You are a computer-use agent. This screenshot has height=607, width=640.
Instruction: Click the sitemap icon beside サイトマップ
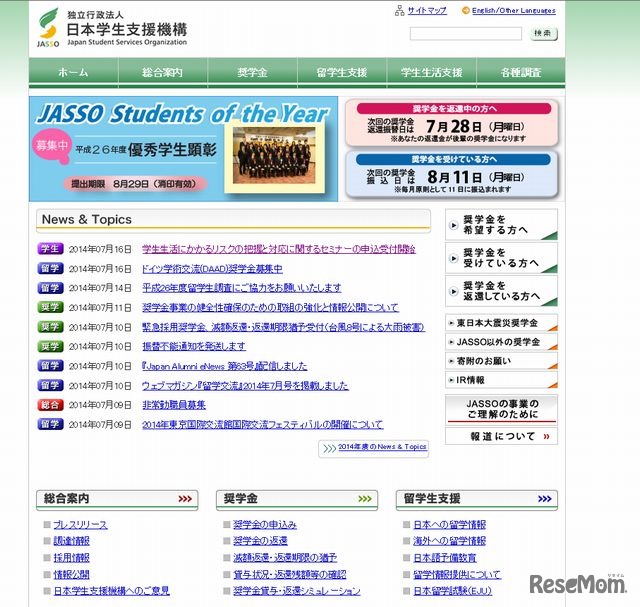[399, 11]
